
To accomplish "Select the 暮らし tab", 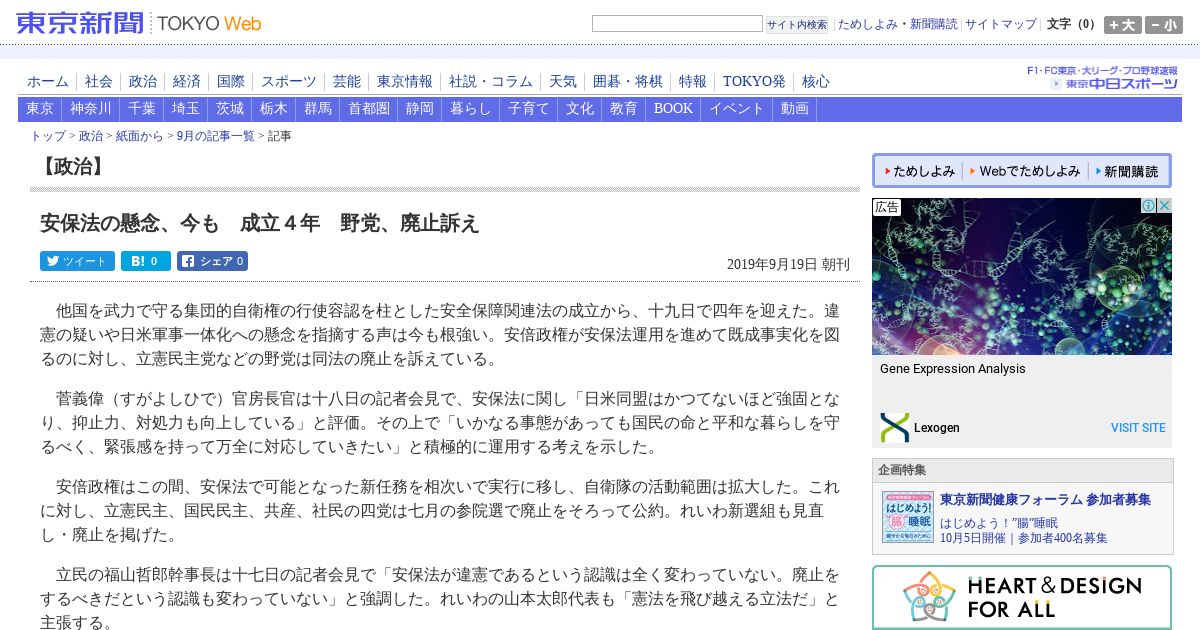I will [471, 109].
